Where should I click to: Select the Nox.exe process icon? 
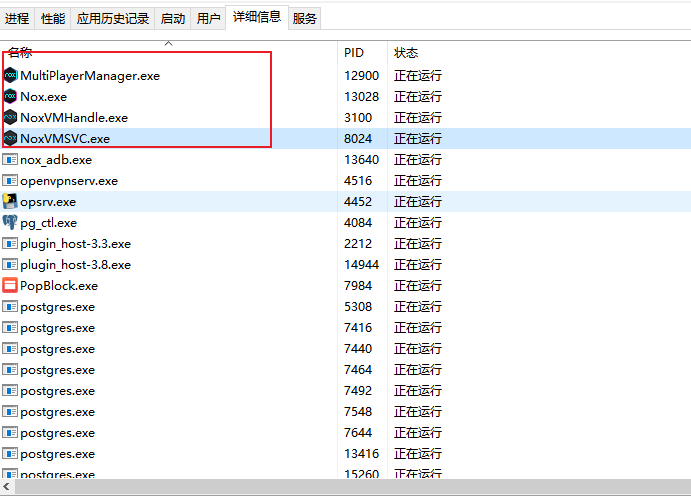point(10,96)
